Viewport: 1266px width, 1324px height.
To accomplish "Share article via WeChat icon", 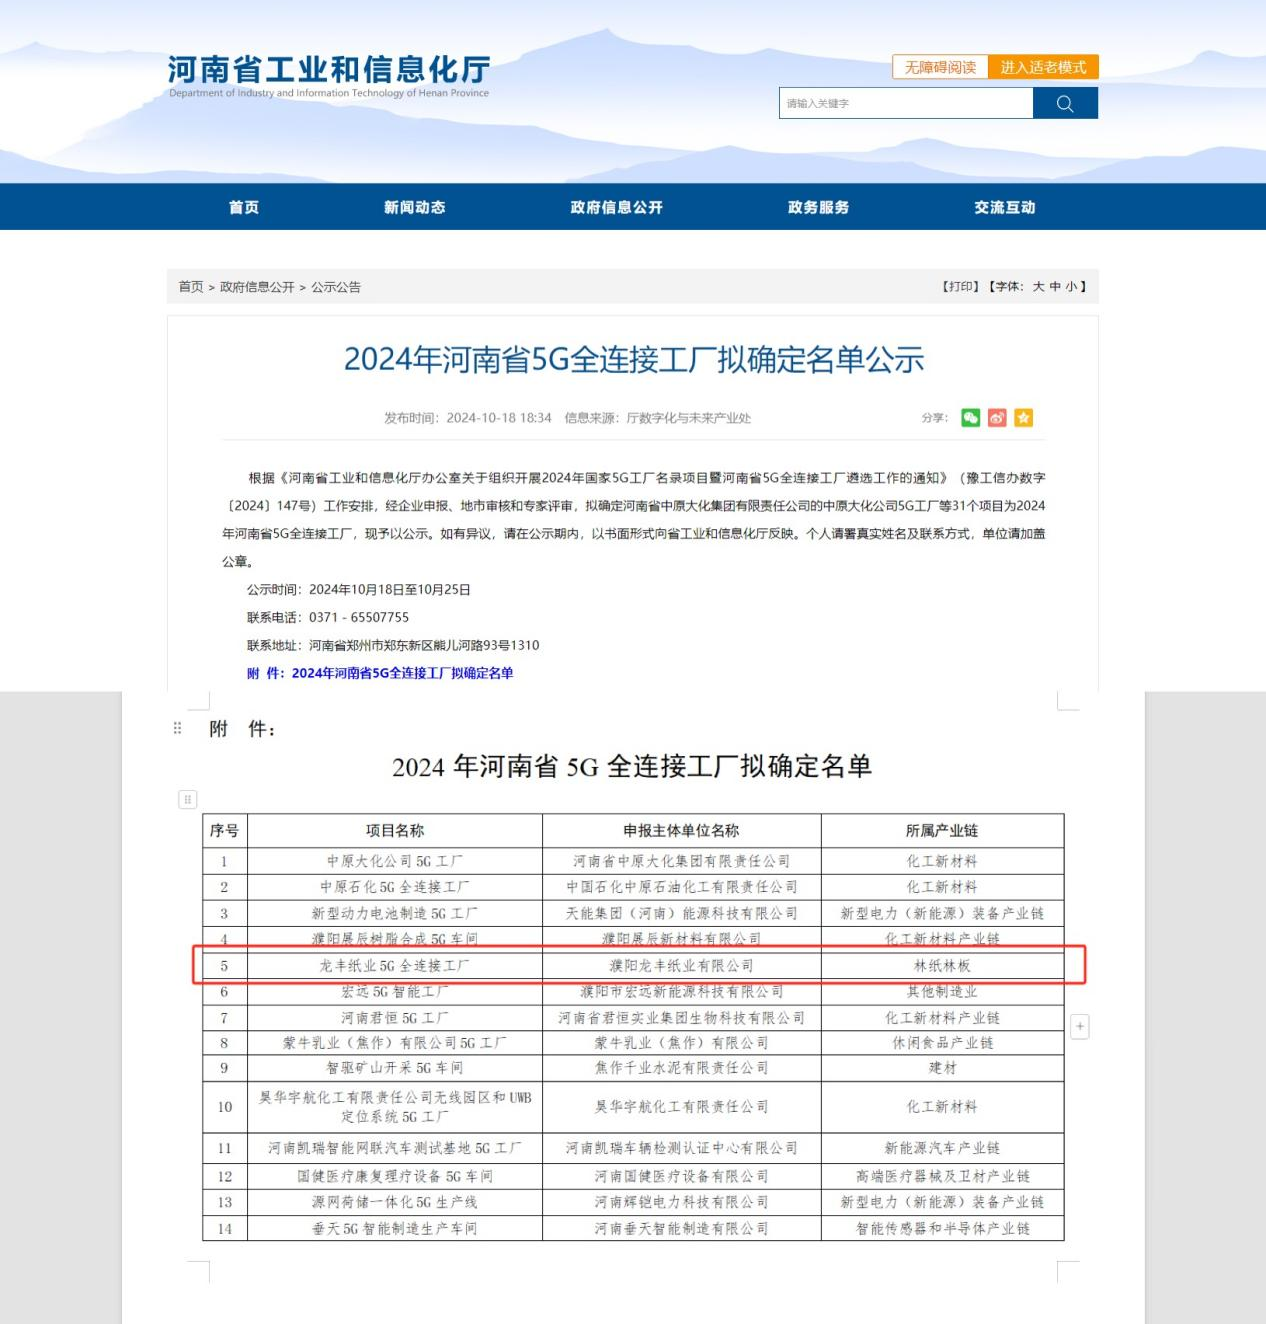I will tap(970, 418).
